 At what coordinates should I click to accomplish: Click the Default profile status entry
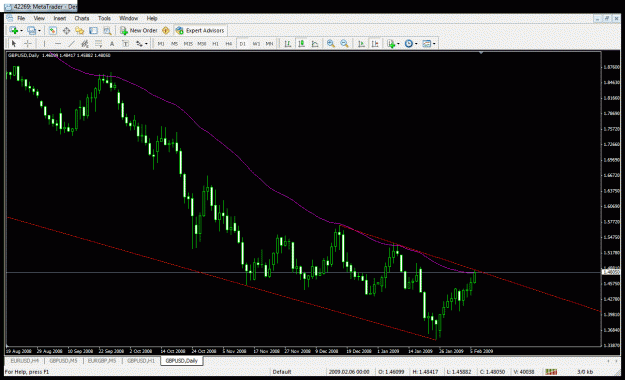click(x=282, y=372)
